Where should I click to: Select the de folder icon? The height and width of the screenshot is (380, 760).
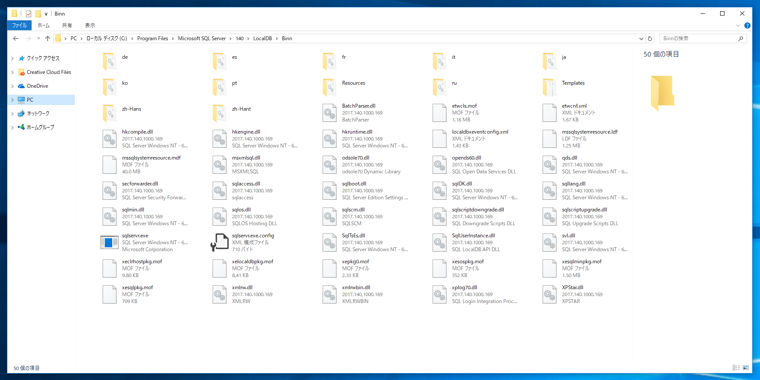(x=110, y=61)
